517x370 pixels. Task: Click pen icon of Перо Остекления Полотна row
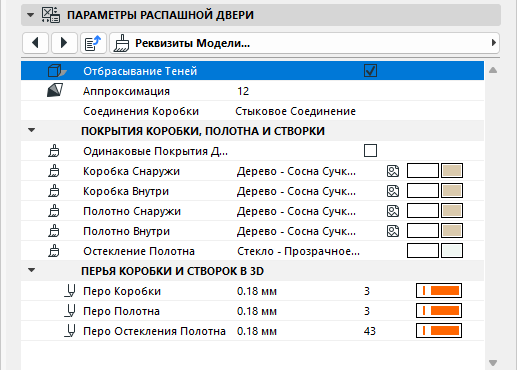tap(70, 331)
